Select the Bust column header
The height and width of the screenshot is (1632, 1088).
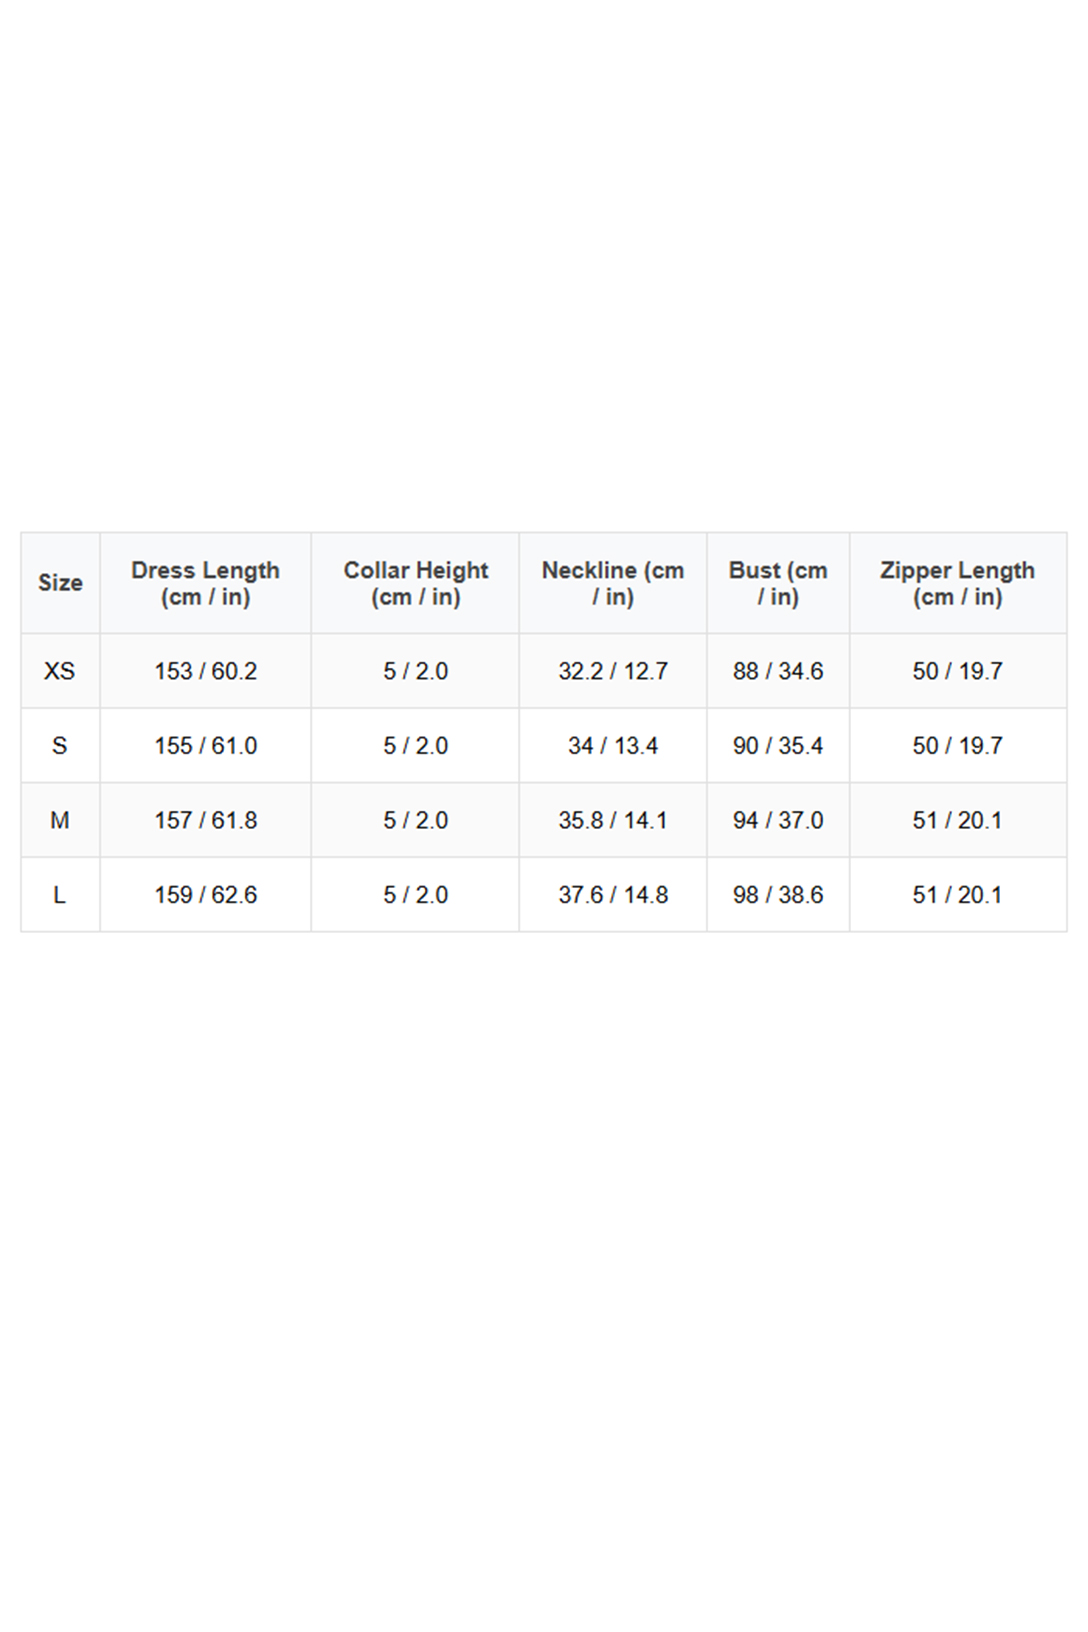pos(778,583)
